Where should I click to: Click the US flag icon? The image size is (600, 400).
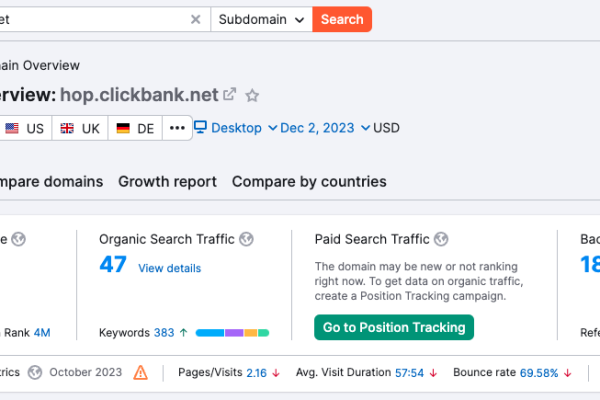pyautogui.click(x=12, y=128)
